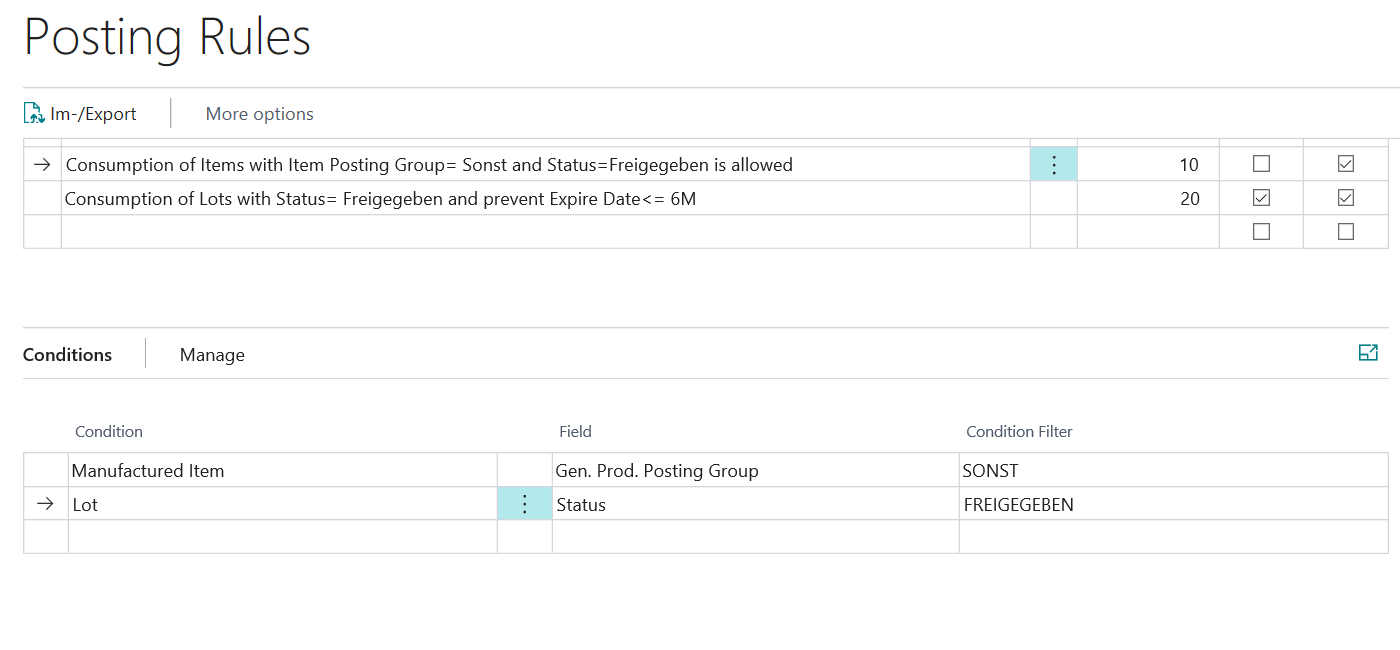Open three-dot menu for Lot condition
The width and height of the screenshot is (1400, 650).
[524, 504]
